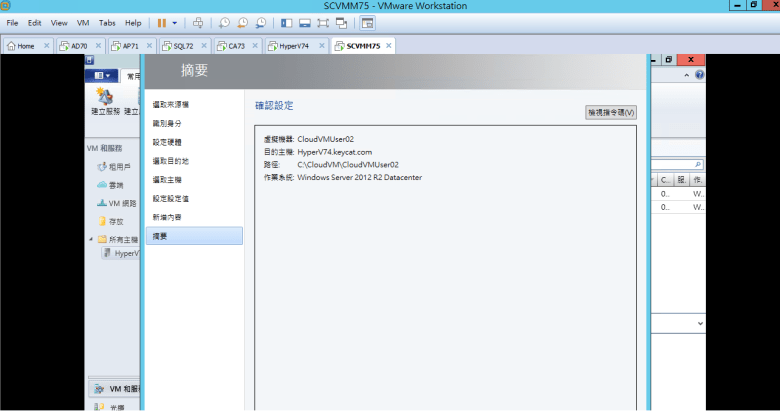The height and width of the screenshot is (411, 780).
Task: Enter full screen mode icon
Action: point(323,22)
